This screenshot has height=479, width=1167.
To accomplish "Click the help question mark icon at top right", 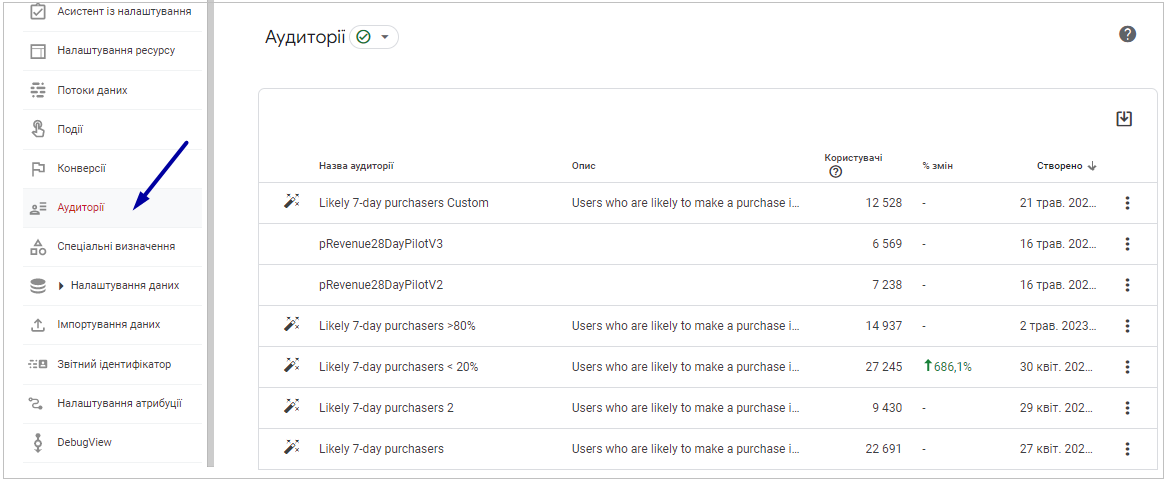I will [x=1128, y=33].
